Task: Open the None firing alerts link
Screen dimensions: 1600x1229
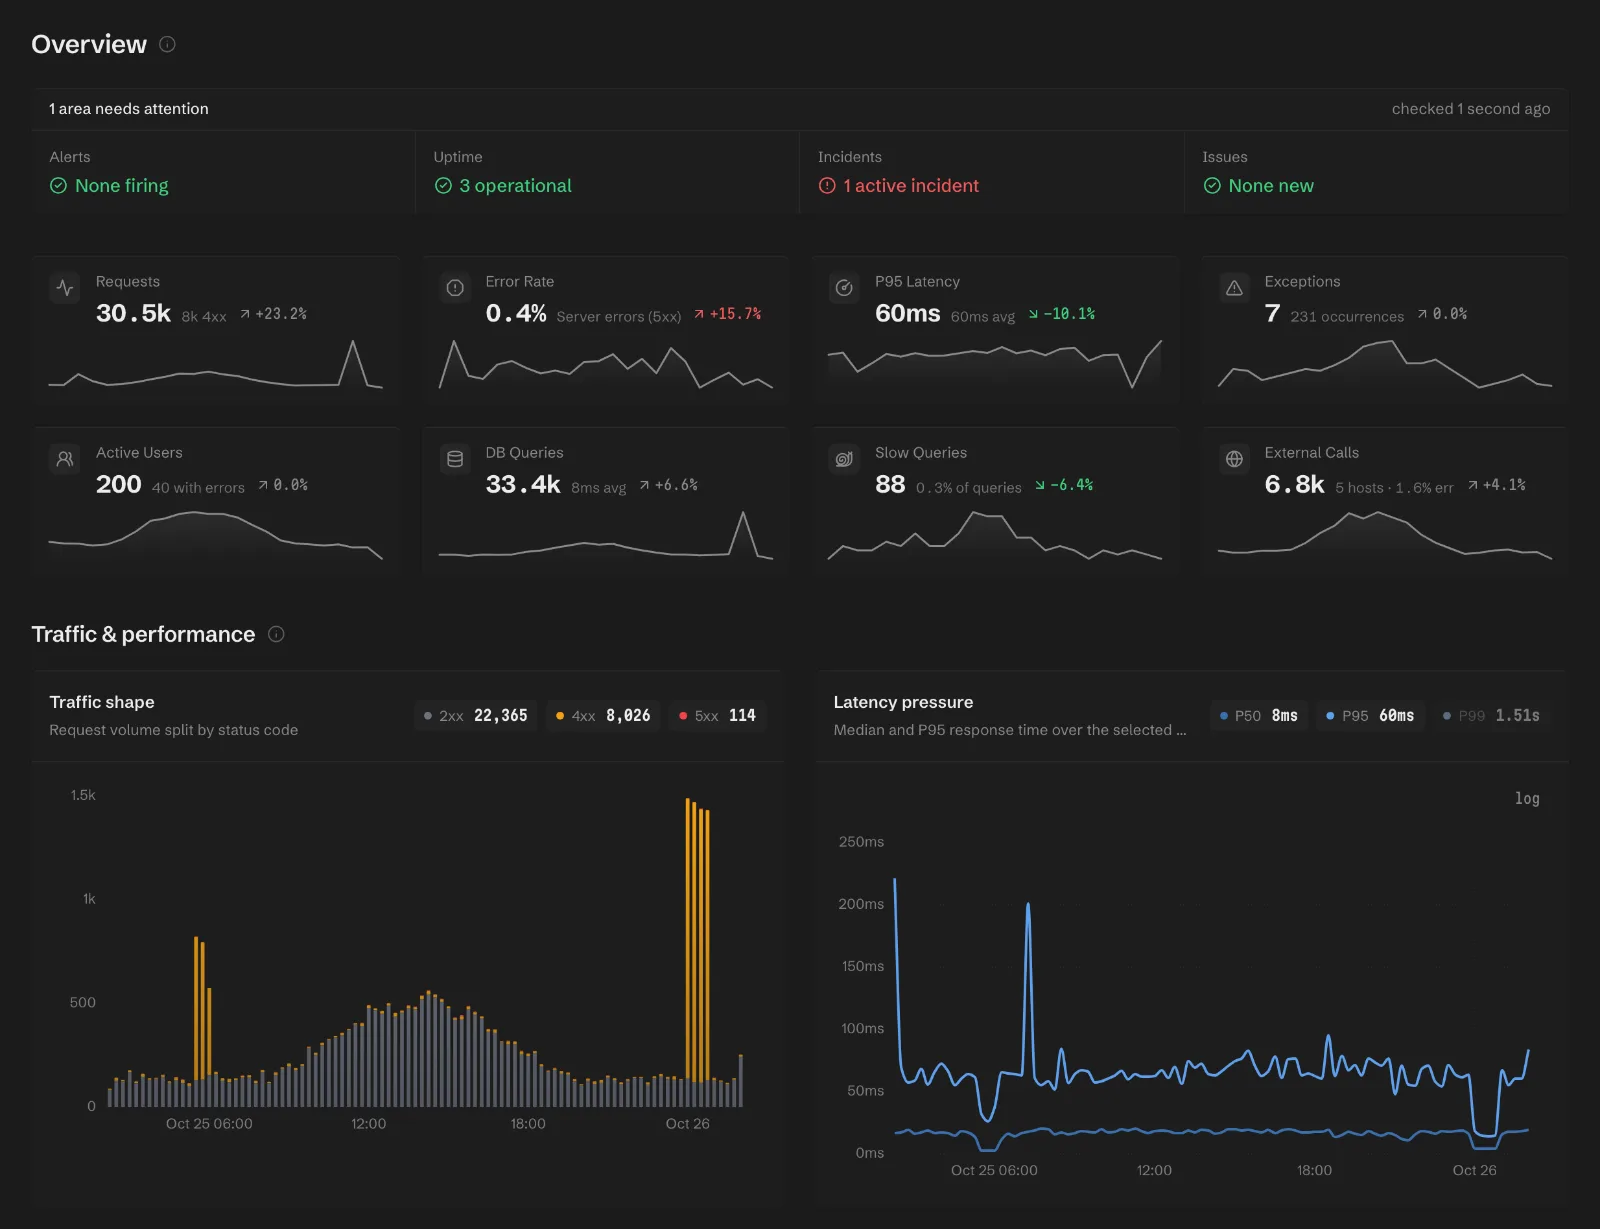Action: (109, 186)
